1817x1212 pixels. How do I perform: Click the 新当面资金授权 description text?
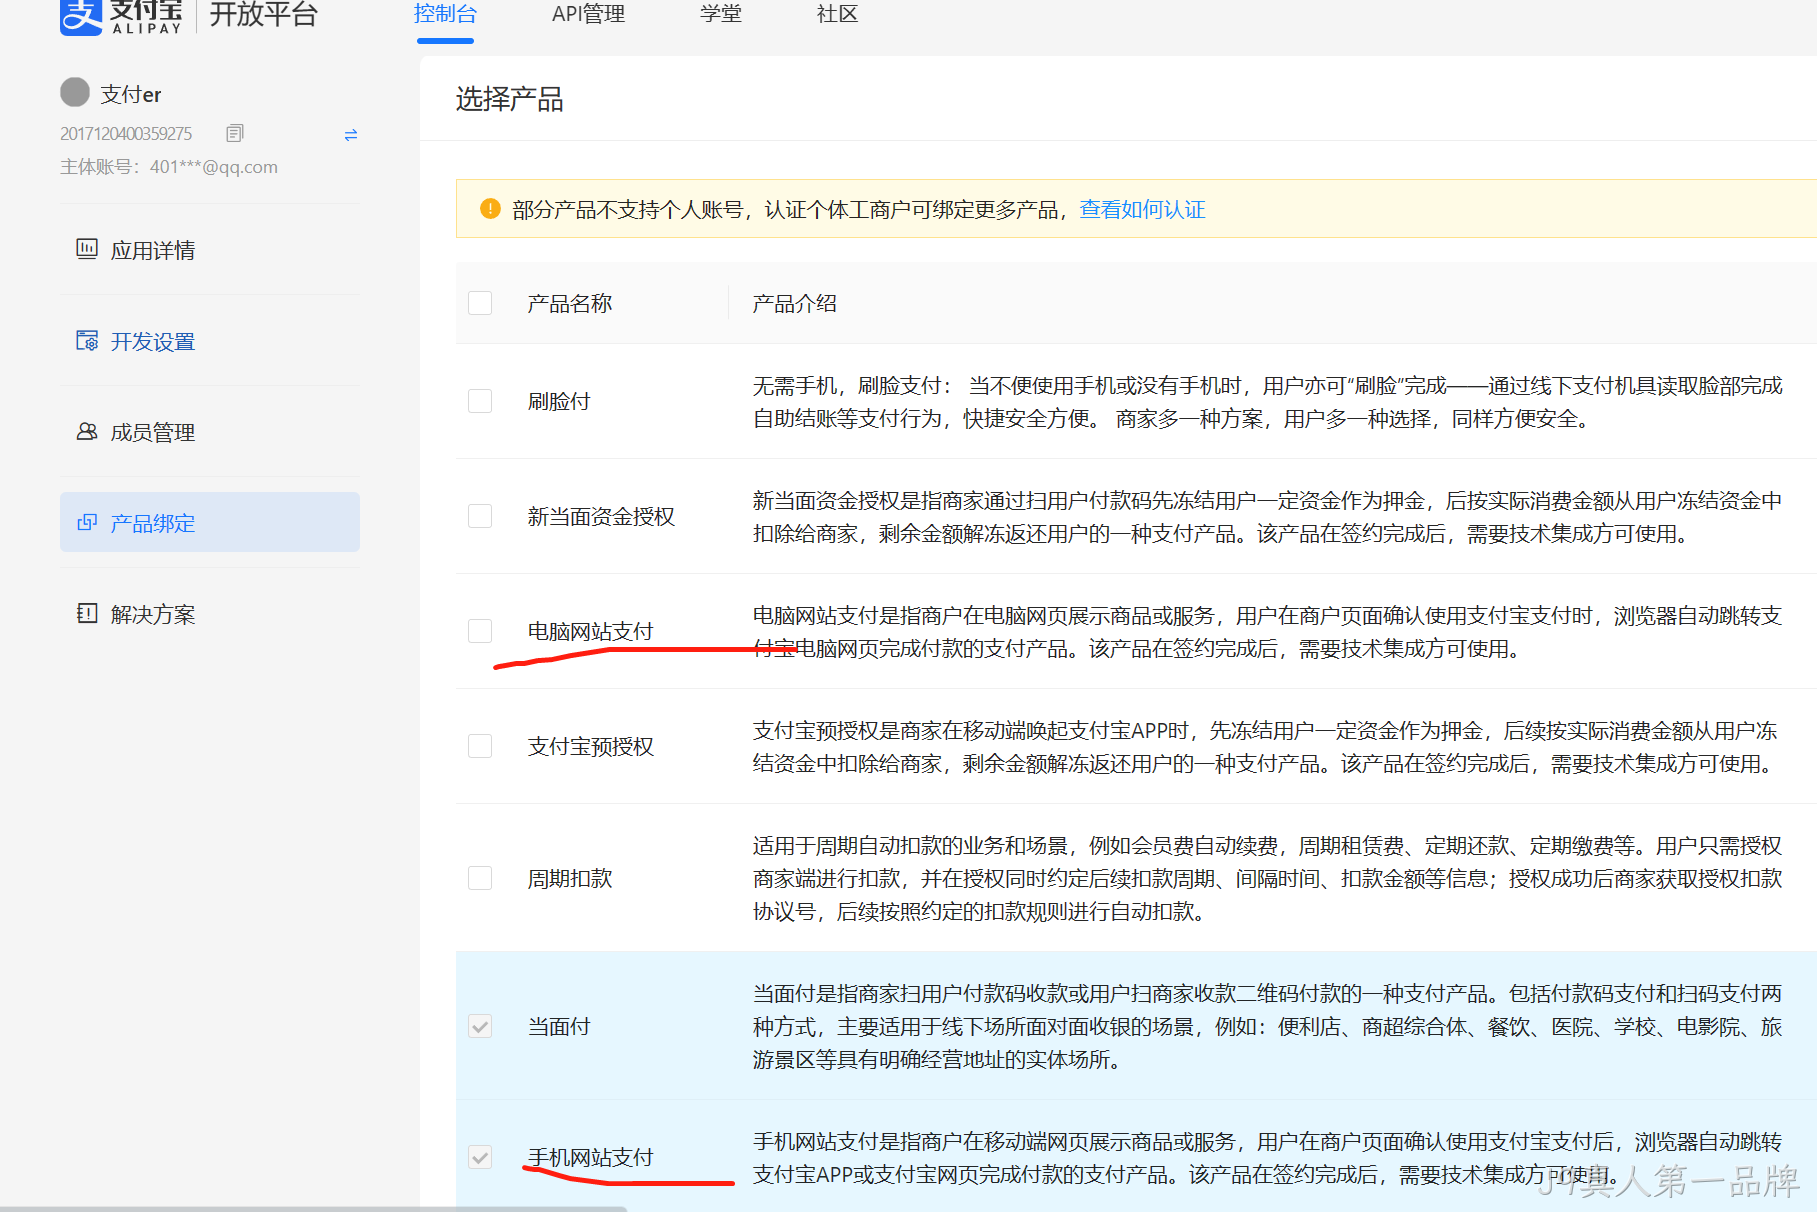[x=1267, y=517]
